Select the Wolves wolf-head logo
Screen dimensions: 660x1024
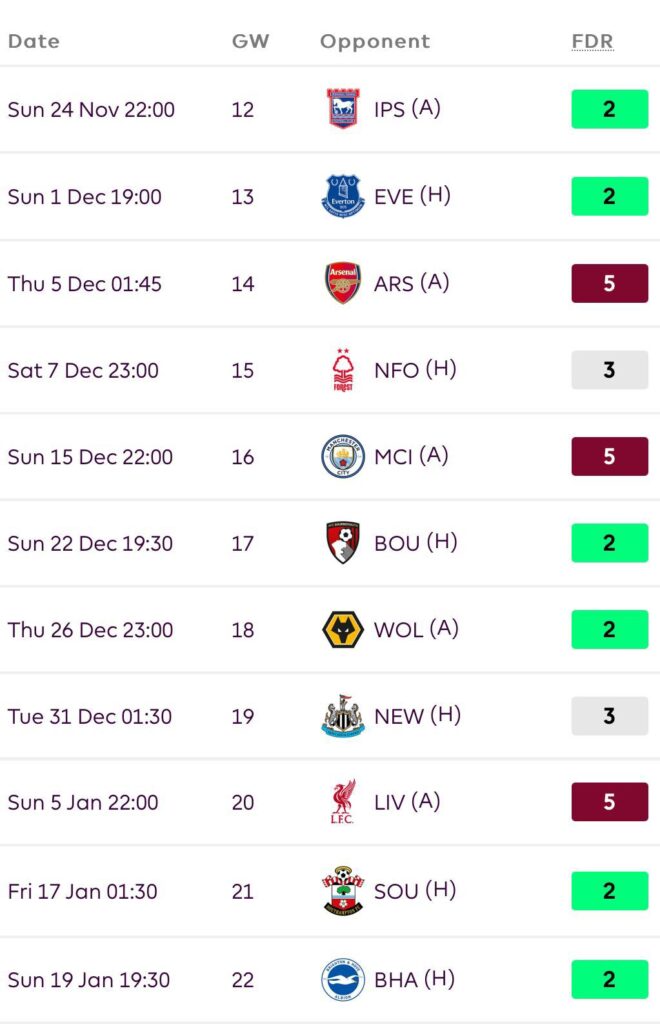pos(343,630)
